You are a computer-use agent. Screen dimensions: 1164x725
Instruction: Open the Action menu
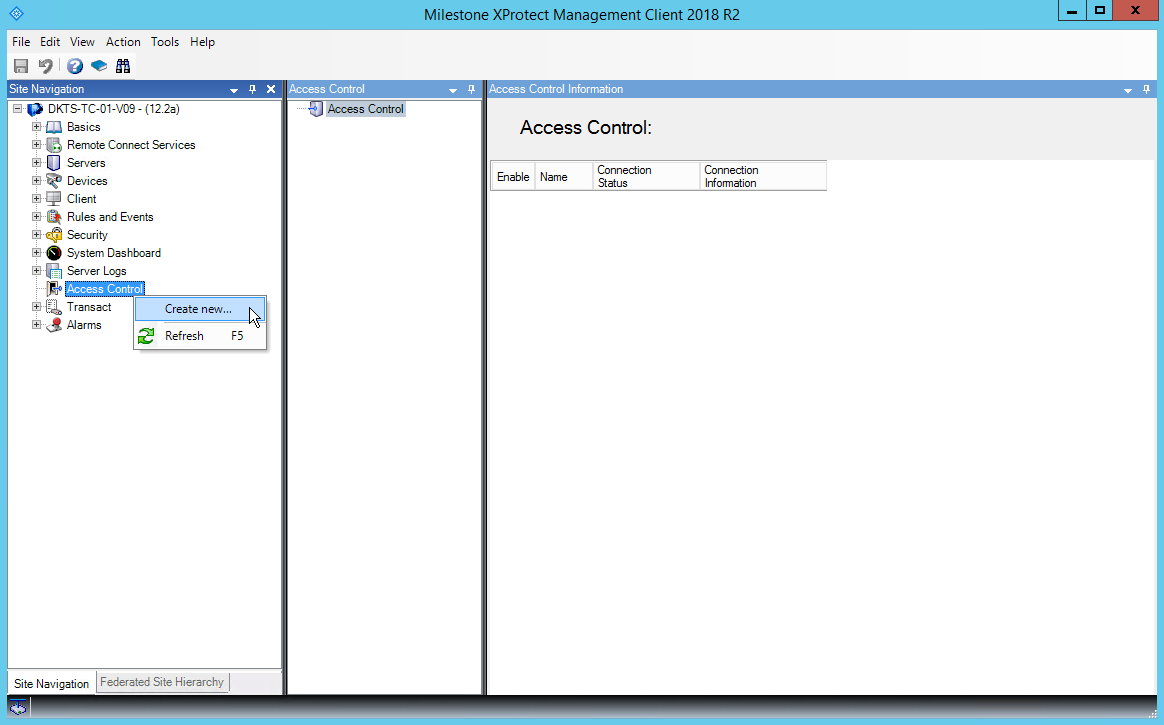(x=123, y=42)
